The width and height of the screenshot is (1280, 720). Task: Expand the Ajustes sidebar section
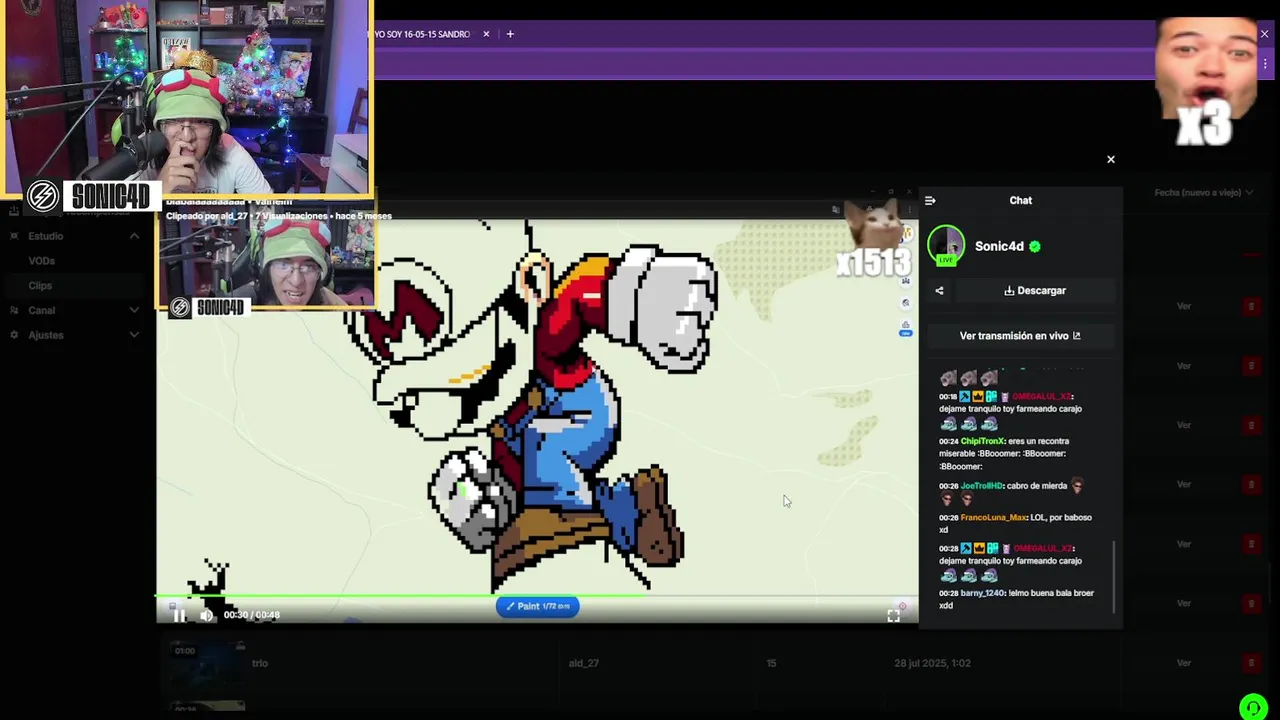pyautogui.click(x=134, y=335)
